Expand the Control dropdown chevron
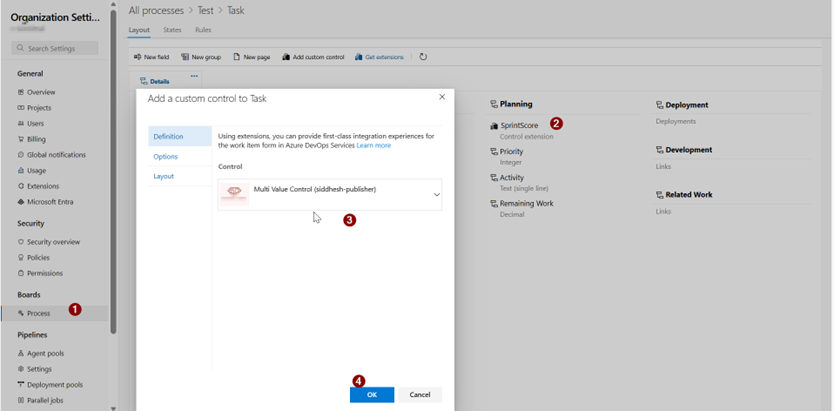 point(437,195)
